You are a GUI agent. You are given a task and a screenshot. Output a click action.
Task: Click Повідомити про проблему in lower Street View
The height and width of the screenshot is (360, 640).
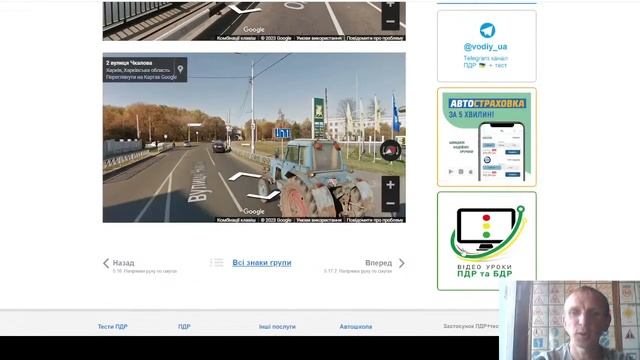pos(375,220)
